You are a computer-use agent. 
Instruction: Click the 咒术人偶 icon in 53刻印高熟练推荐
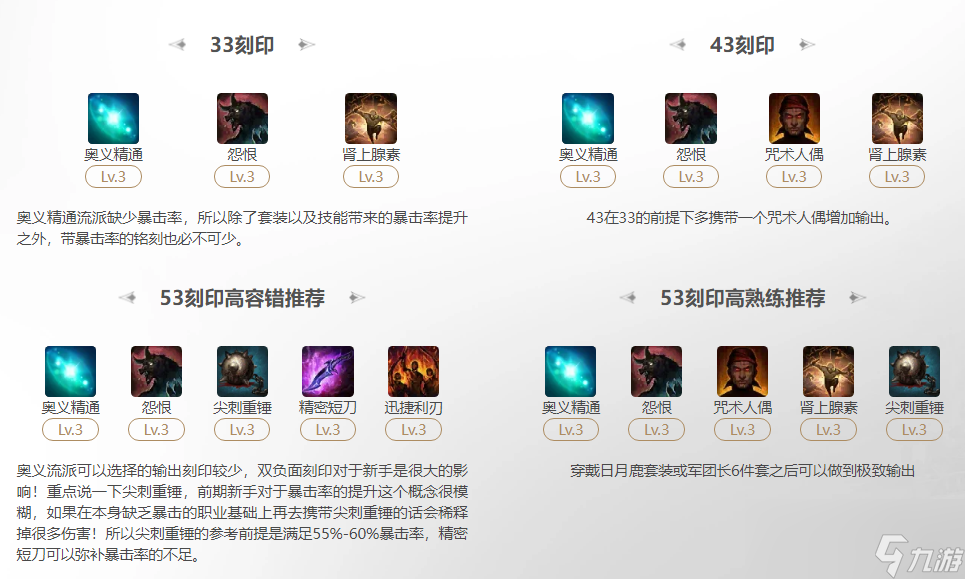742,371
